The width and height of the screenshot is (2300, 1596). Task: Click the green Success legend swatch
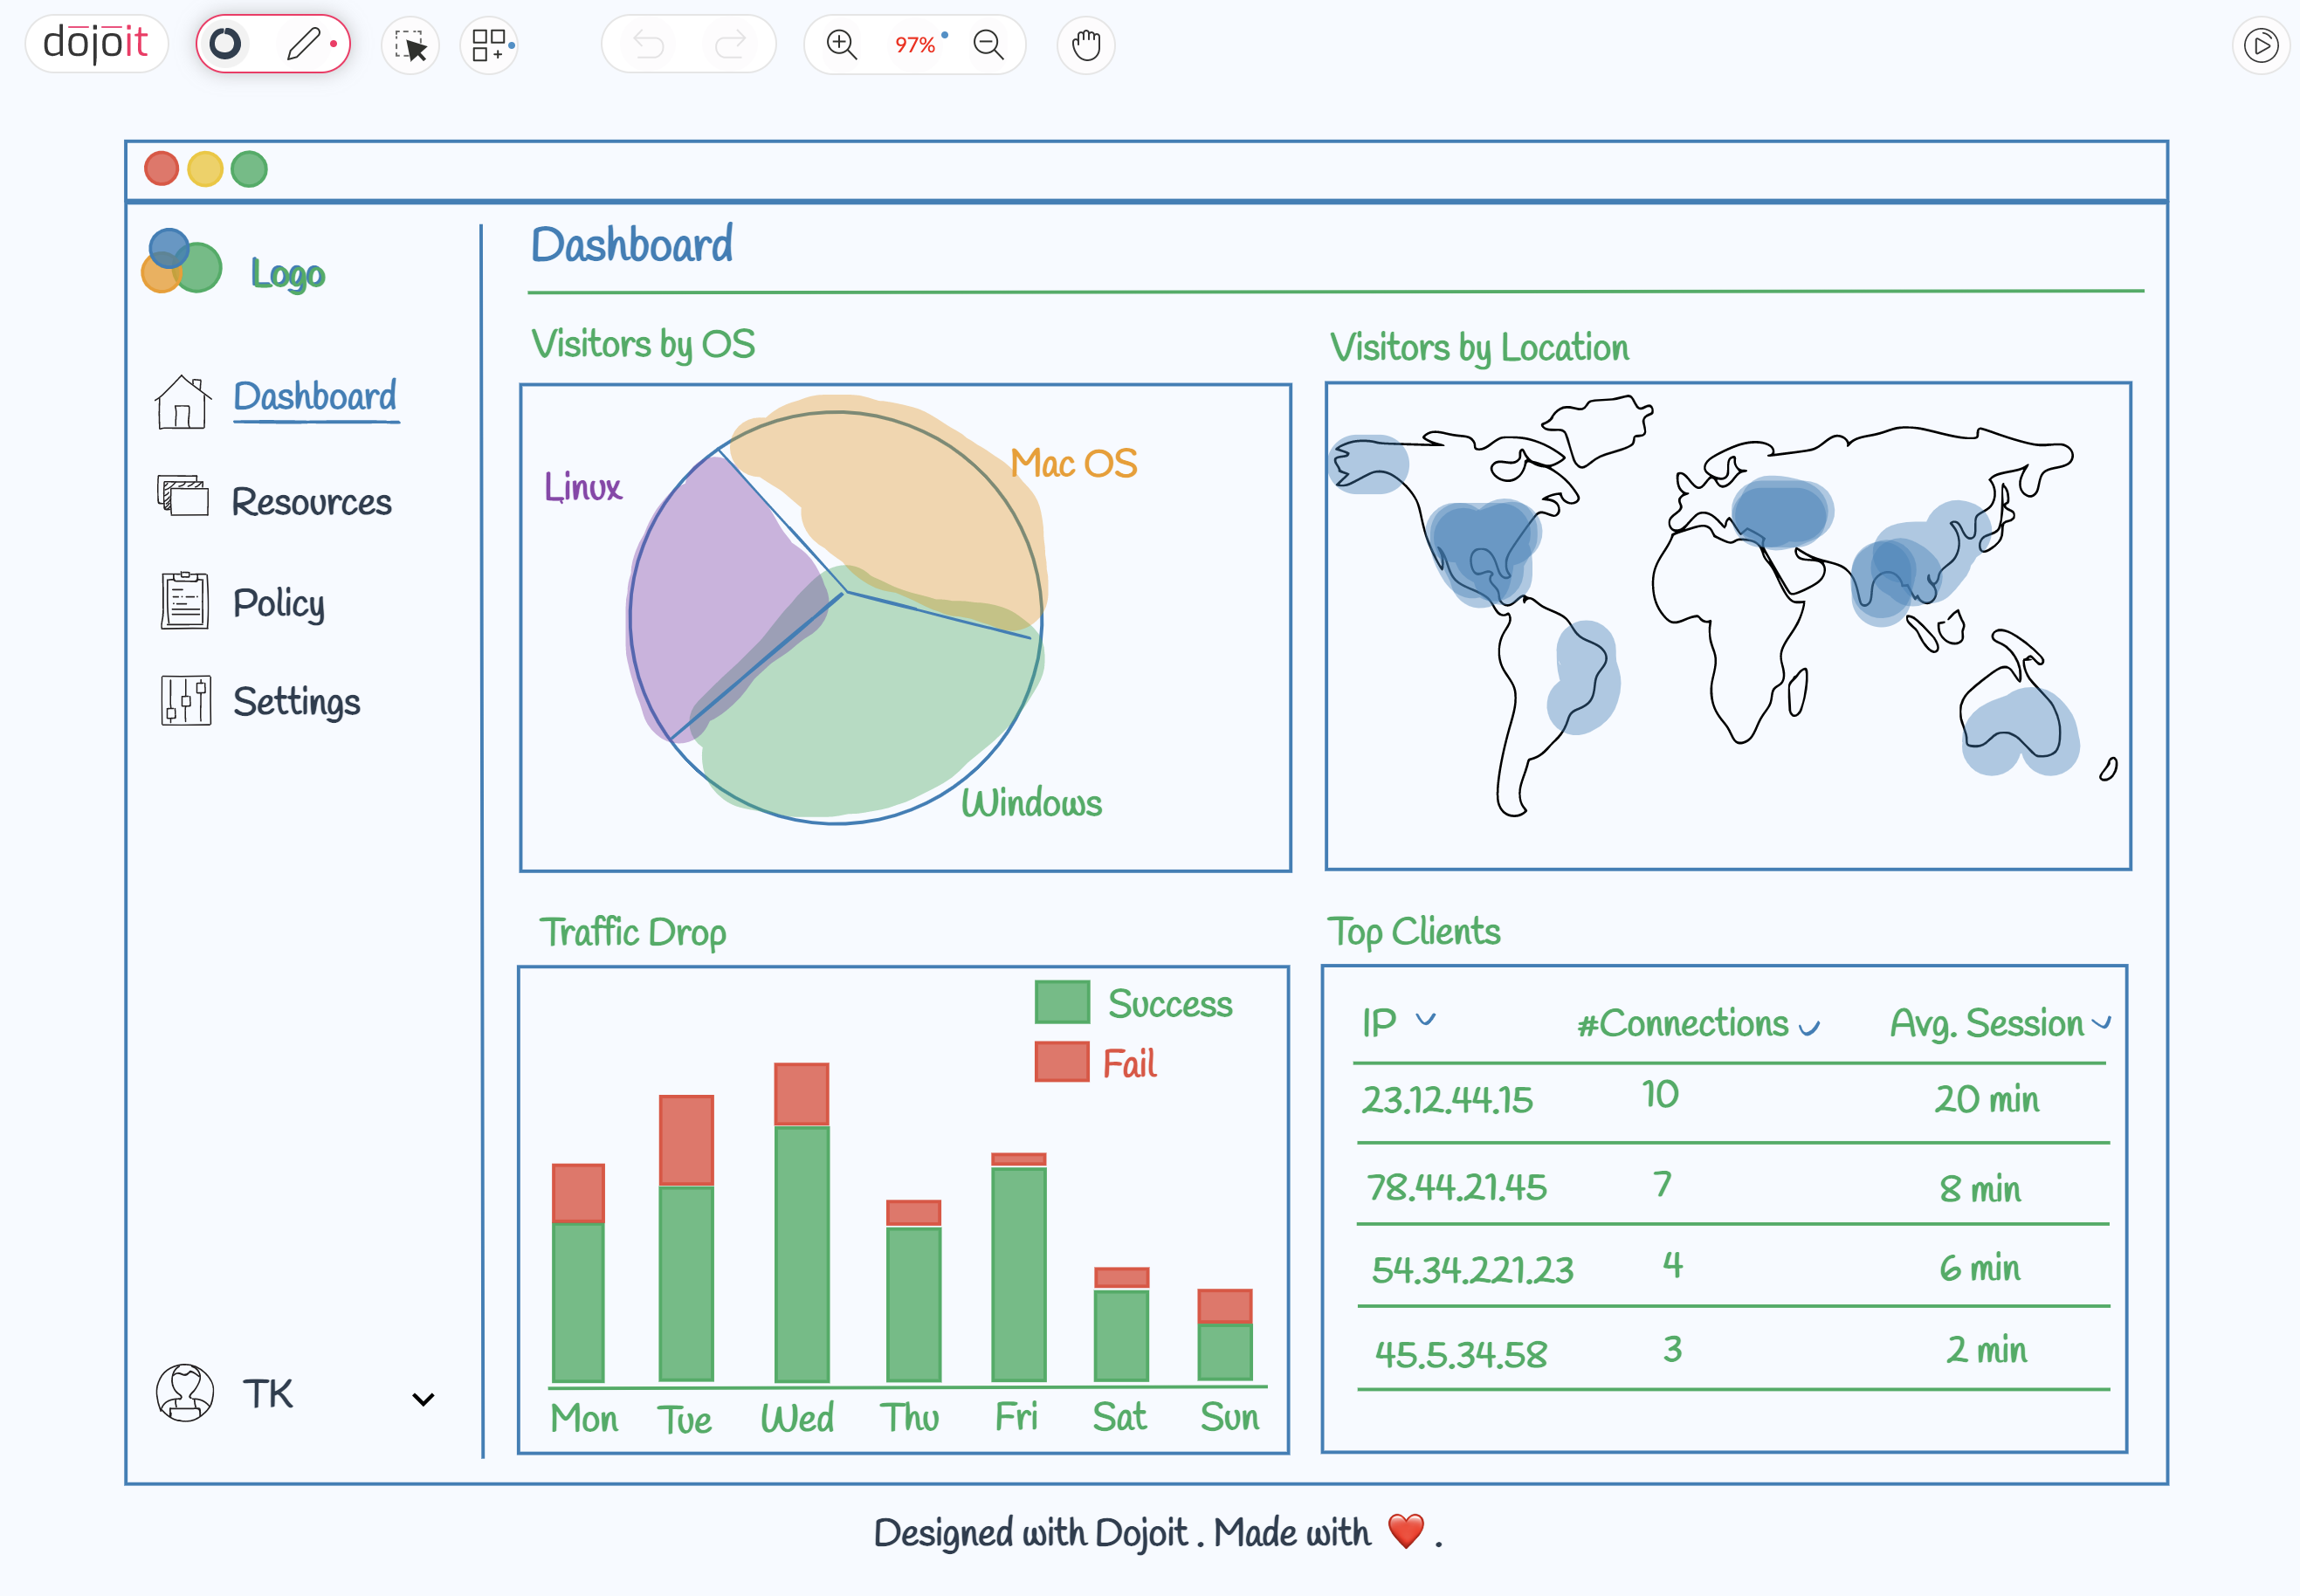click(x=1062, y=1002)
